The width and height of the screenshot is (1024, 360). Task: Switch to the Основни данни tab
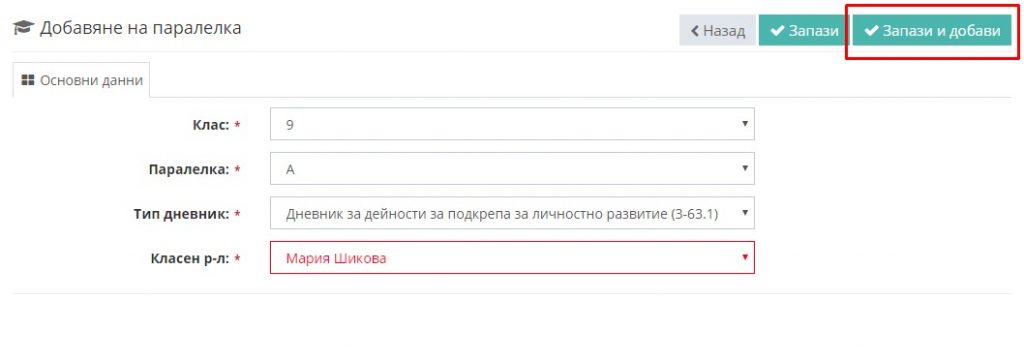[x=82, y=80]
